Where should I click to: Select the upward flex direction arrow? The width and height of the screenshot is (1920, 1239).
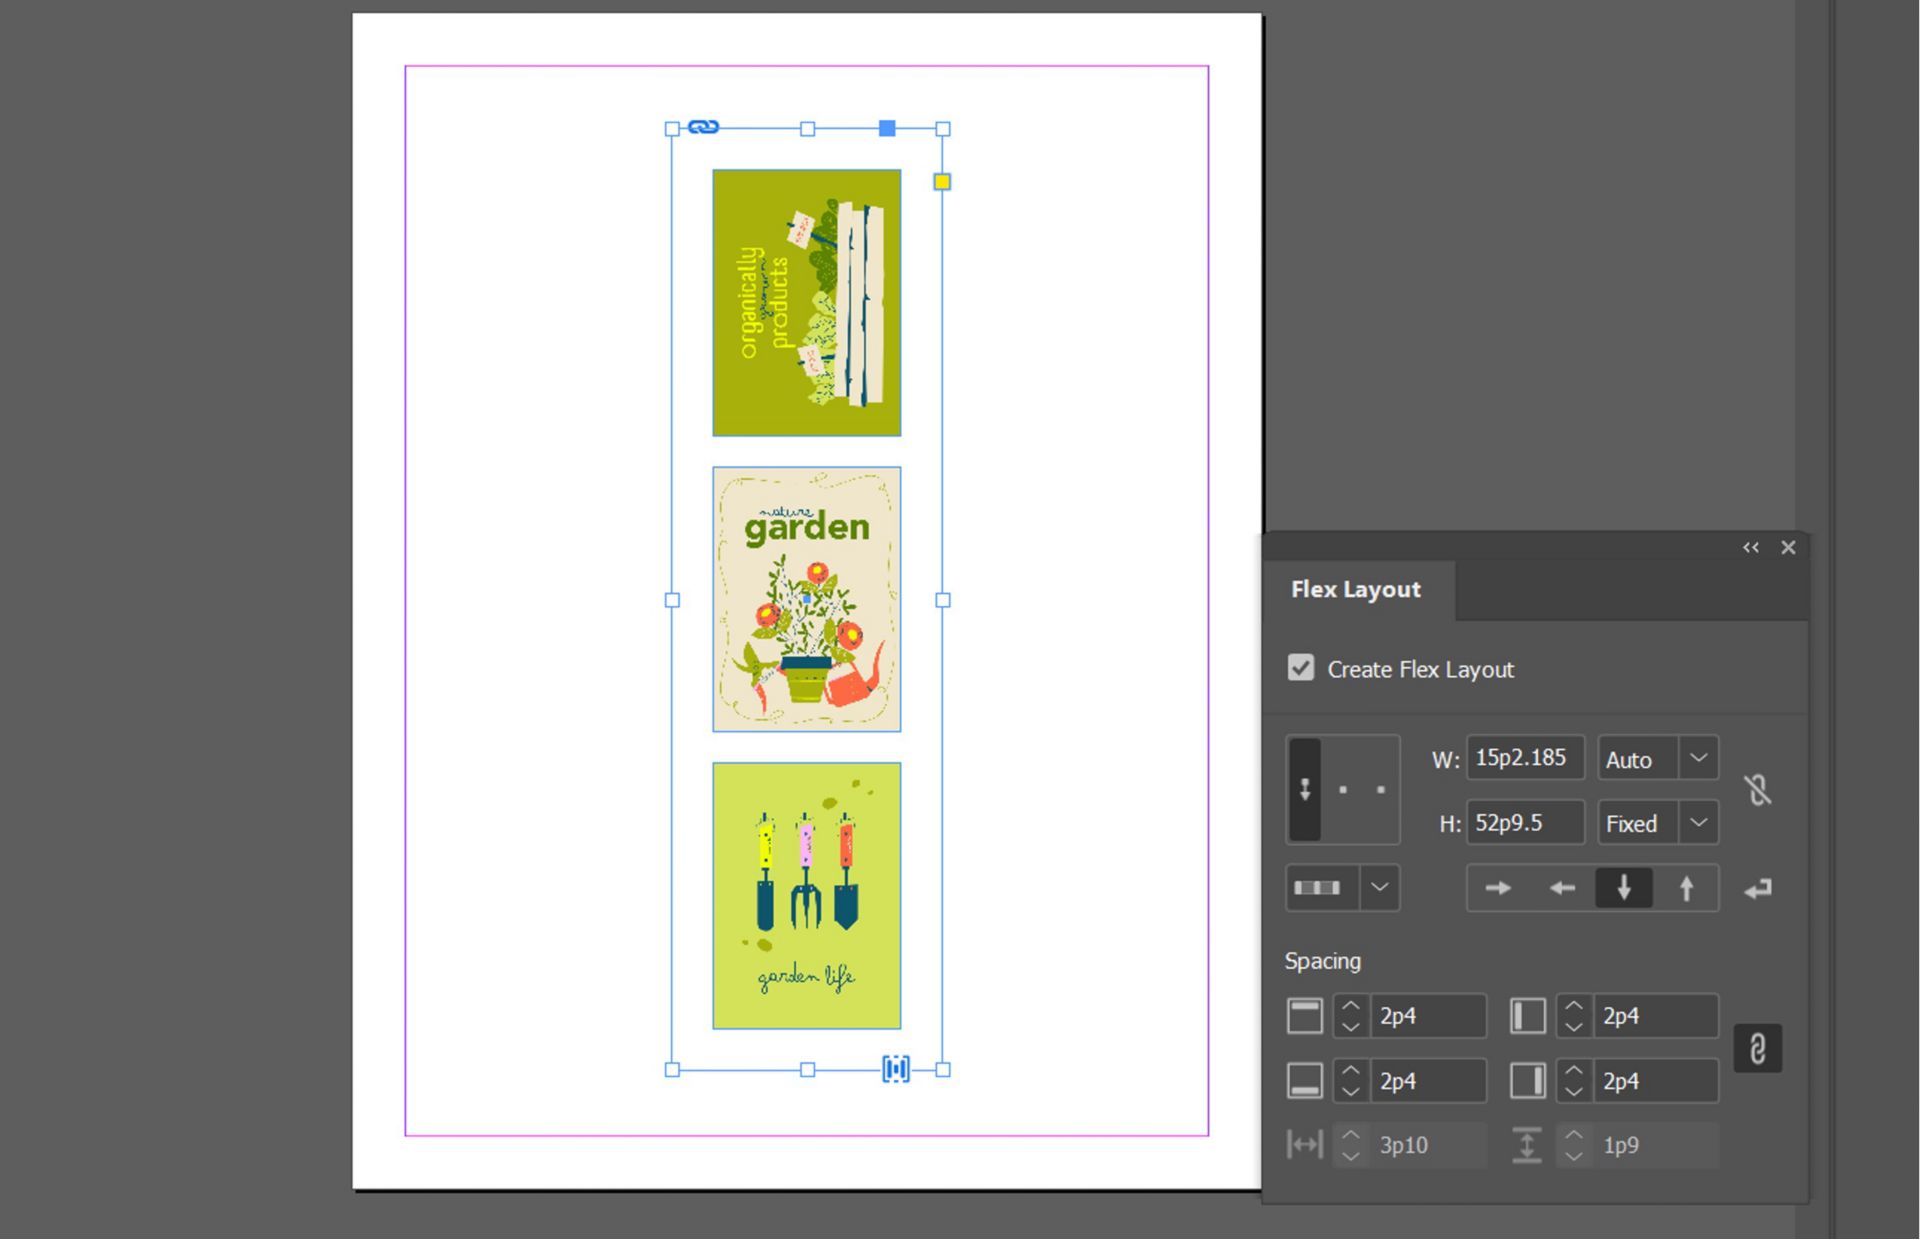click(1686, 888)
